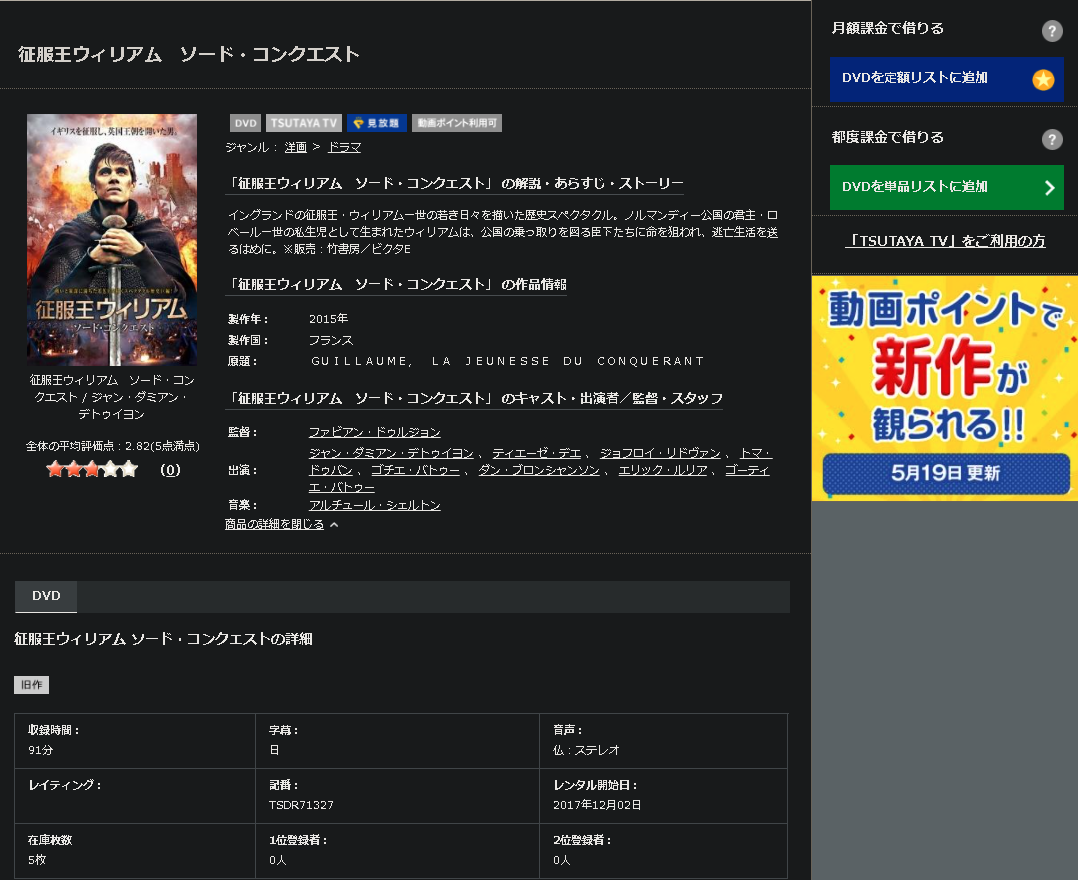The height and width of the screenshot is (880, 1078).
Task: Click the 都度課金で借りる heading
Action: coord(888,137)
